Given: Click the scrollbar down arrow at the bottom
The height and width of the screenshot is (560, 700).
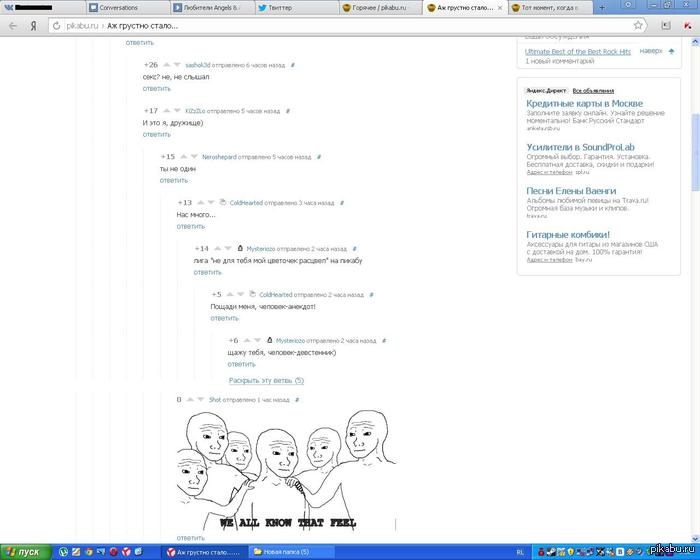Looking at the screenshot, I should tap(696, 539).
